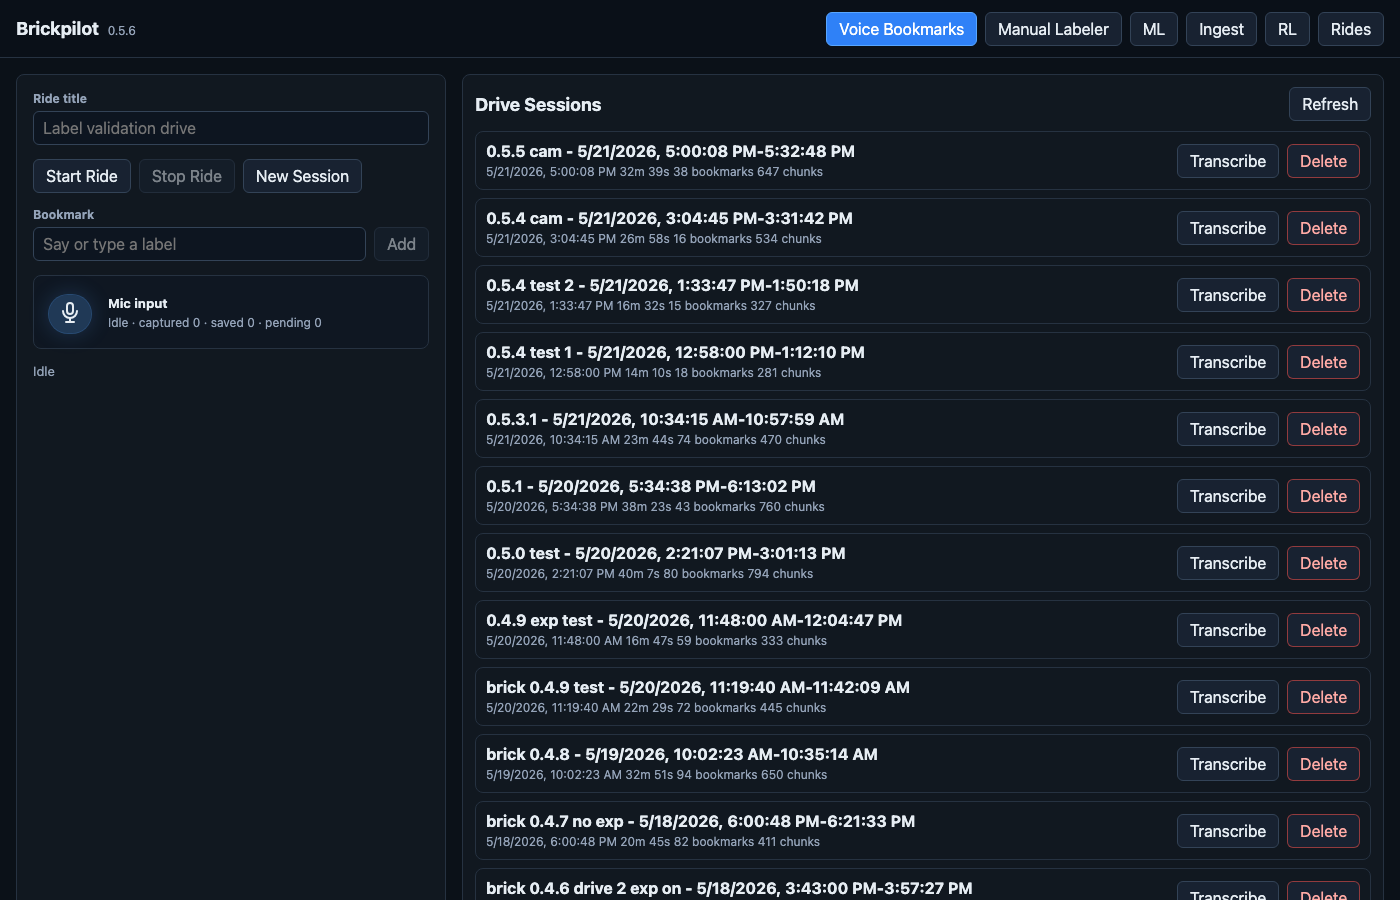This screenshot has height=900, width=1400.
Task: Transcribe the brick 0.4.8 session
Action: 1228,764
